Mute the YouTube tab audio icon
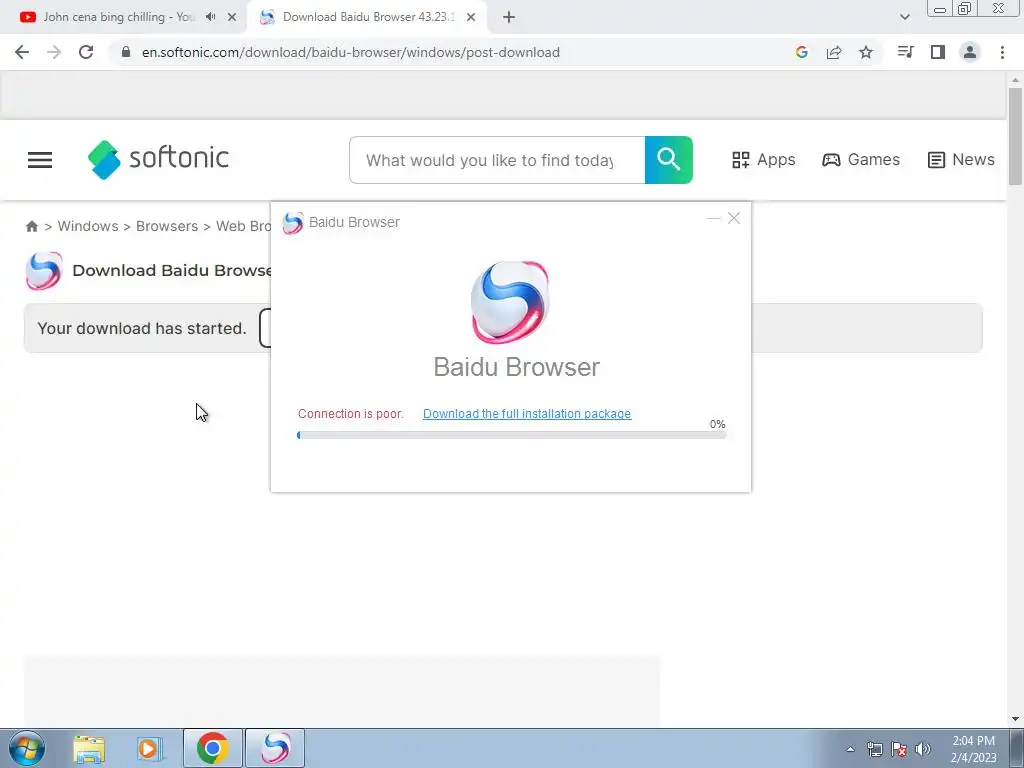The width and height of the screenshot is (1024, 768). 210,17
